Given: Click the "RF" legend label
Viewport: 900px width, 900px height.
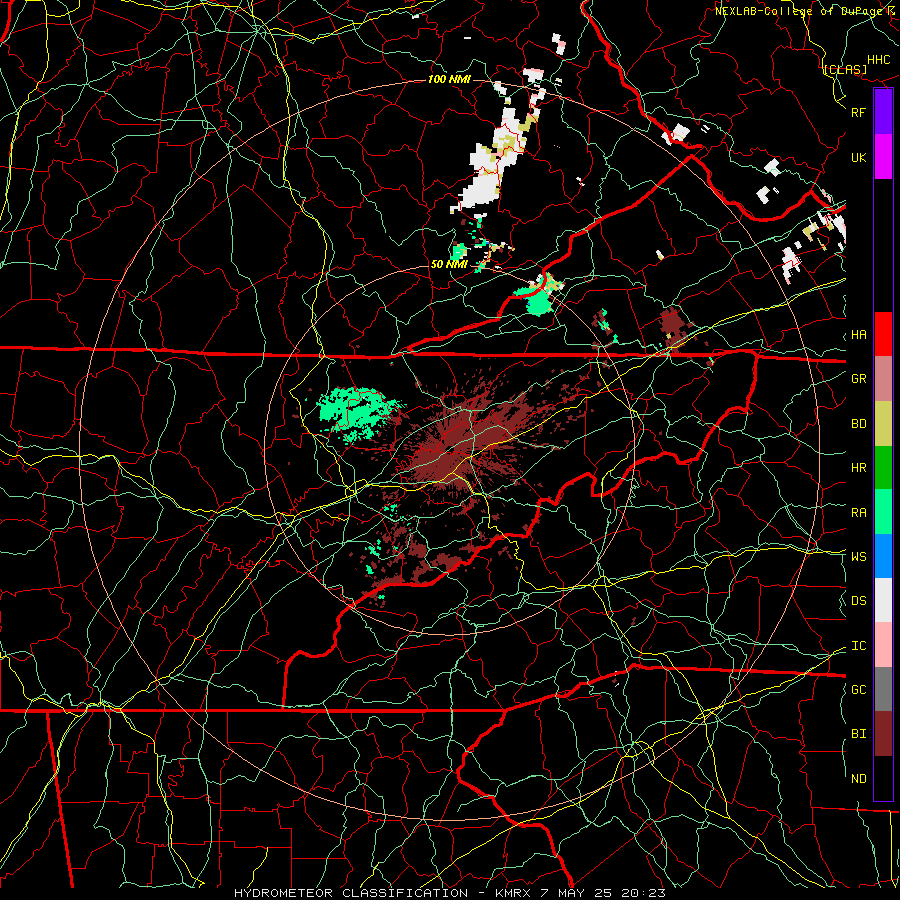Looking at the screenshot, I should point(858,112).
